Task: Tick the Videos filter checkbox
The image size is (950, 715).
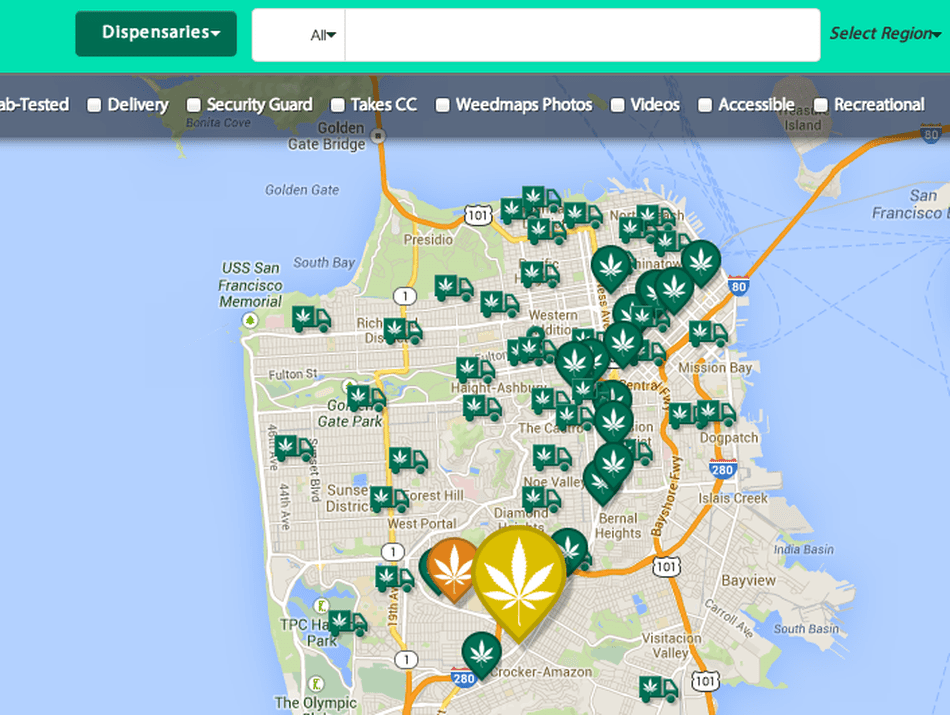Action: (617, 105)
